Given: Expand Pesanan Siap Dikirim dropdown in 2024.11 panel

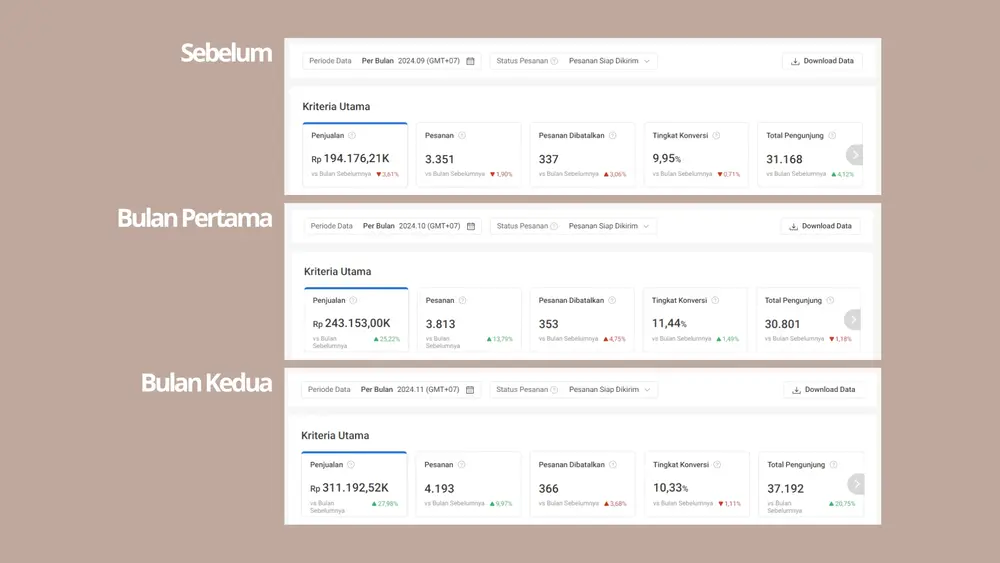Looking at the screenshot, I should [608, 390].
